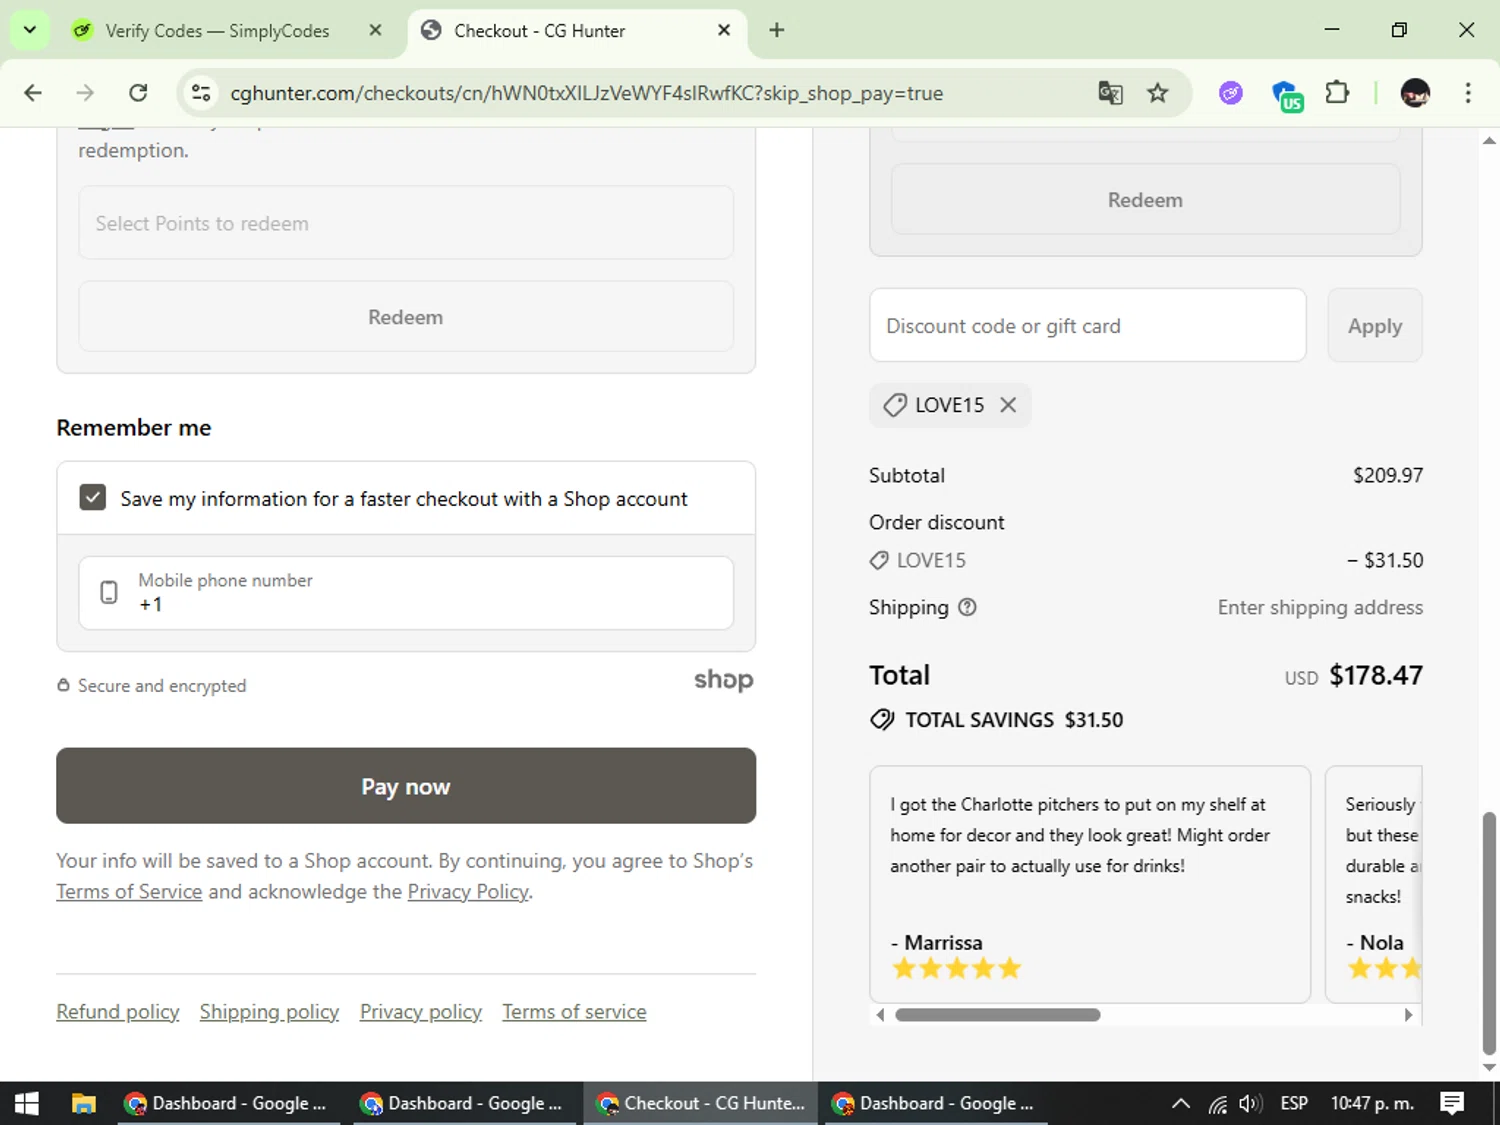Click the total amount $178.47
The image size is (1500, 1125).
pyautogui.click(x=1376, y=676)
